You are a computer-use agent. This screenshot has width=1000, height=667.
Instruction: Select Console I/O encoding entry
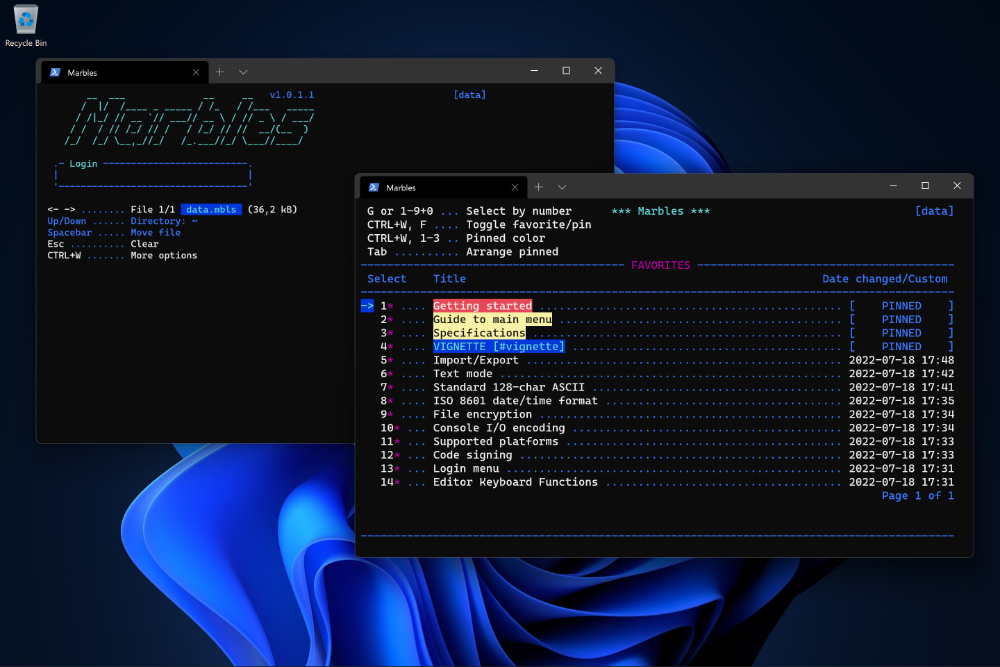point(499,427)
